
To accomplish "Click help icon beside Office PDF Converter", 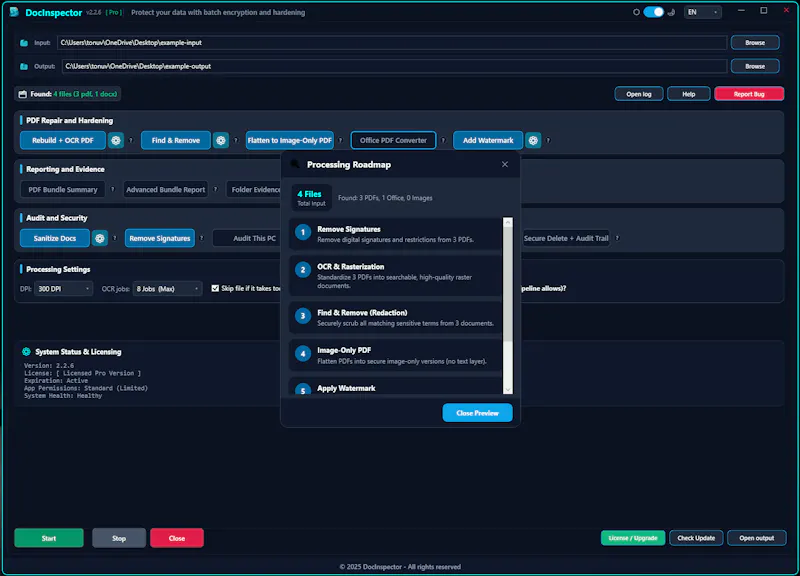I will pyautogui.click(x=443, y=140).
